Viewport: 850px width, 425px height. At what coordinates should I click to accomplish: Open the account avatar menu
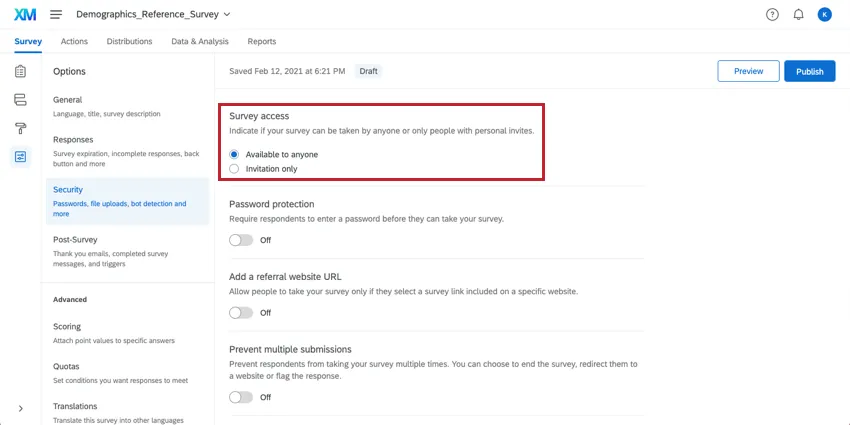click(824, 14)
